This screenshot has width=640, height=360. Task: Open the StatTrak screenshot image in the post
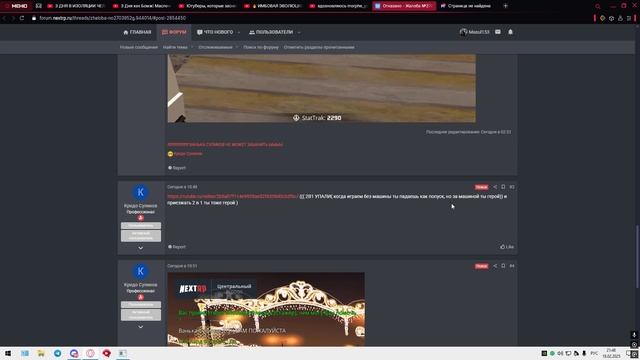tap(321, 89)
